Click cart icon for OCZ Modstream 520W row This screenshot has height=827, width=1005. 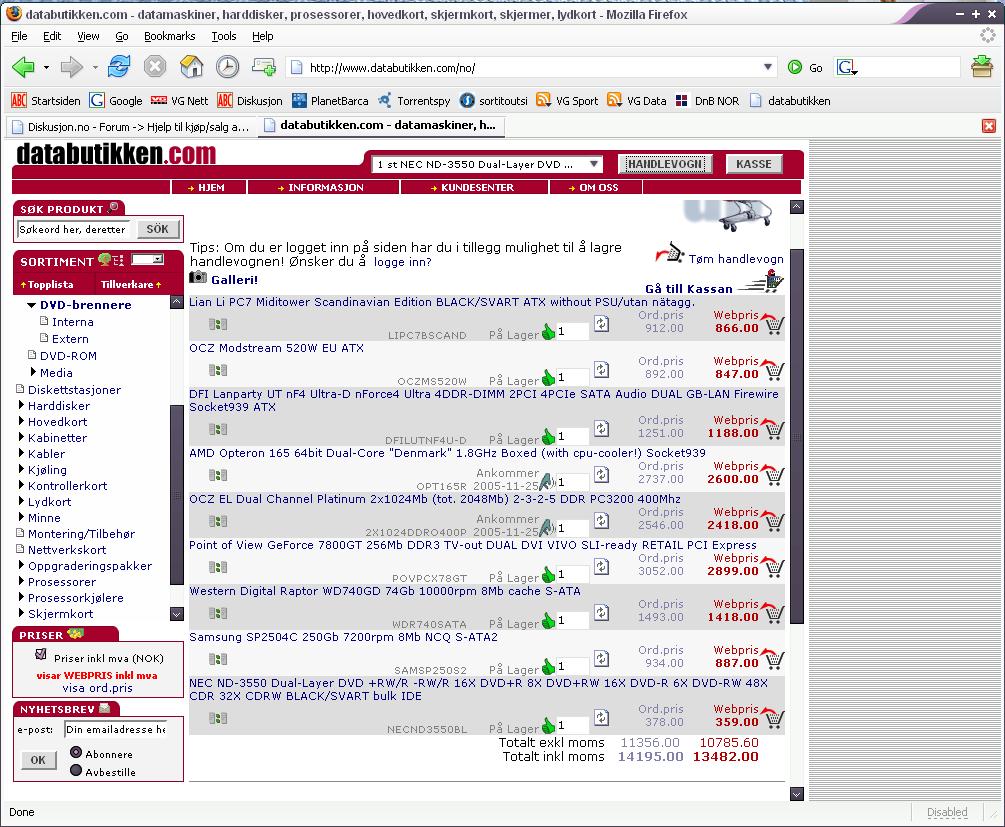point(772,369)
